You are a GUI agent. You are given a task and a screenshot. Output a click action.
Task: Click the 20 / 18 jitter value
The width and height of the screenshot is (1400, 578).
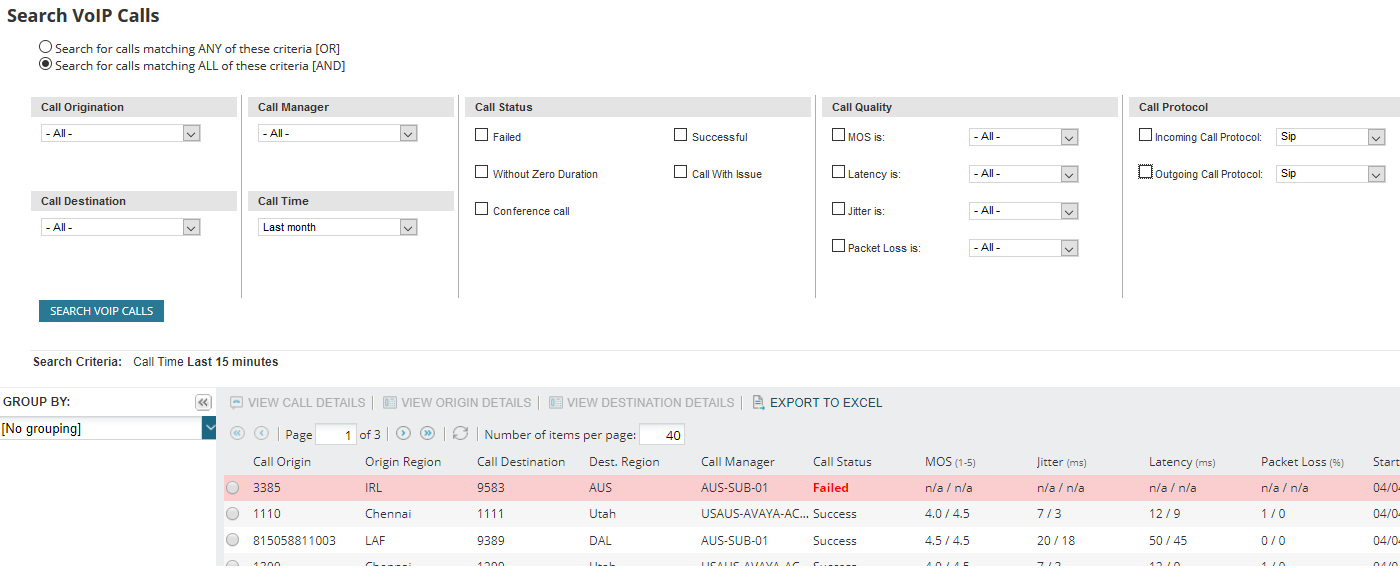[x=1057, y=541]
